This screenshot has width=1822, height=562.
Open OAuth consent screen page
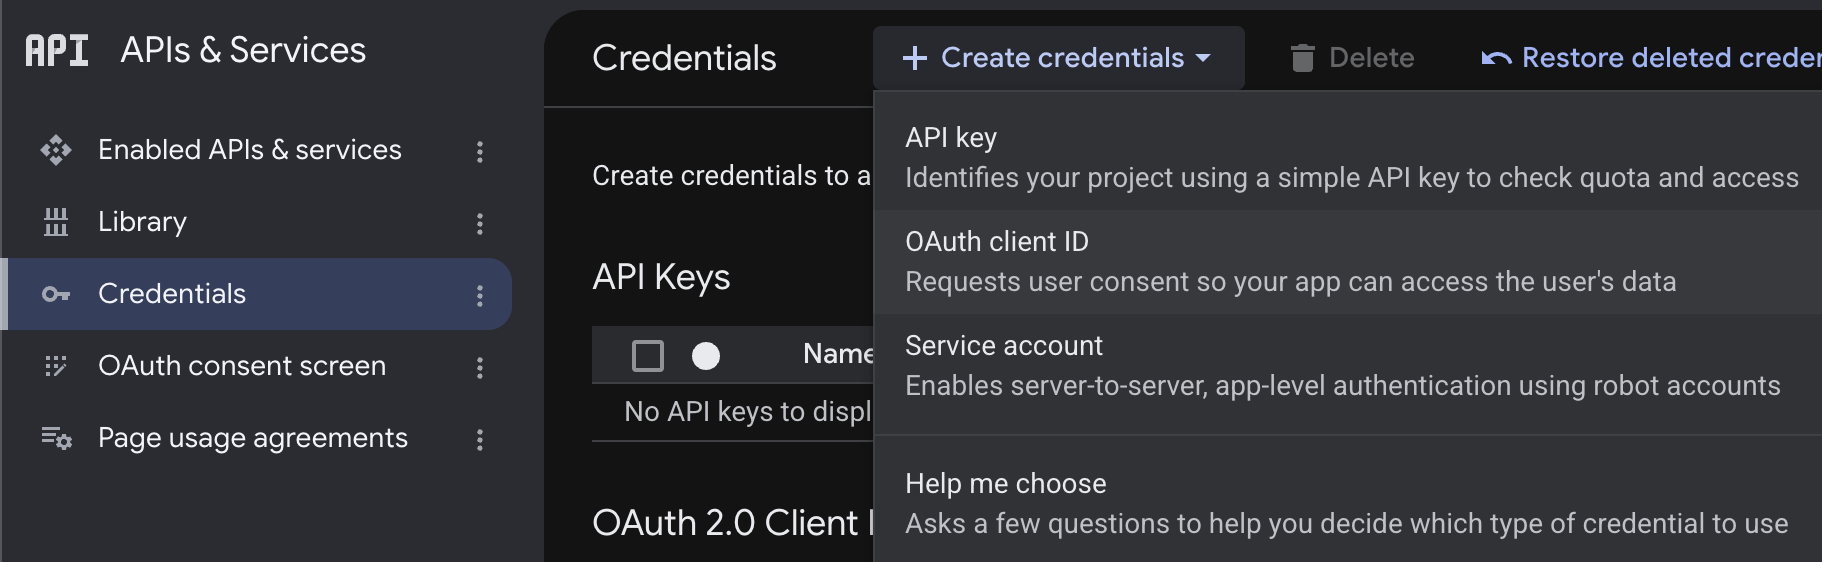point(242,366)
